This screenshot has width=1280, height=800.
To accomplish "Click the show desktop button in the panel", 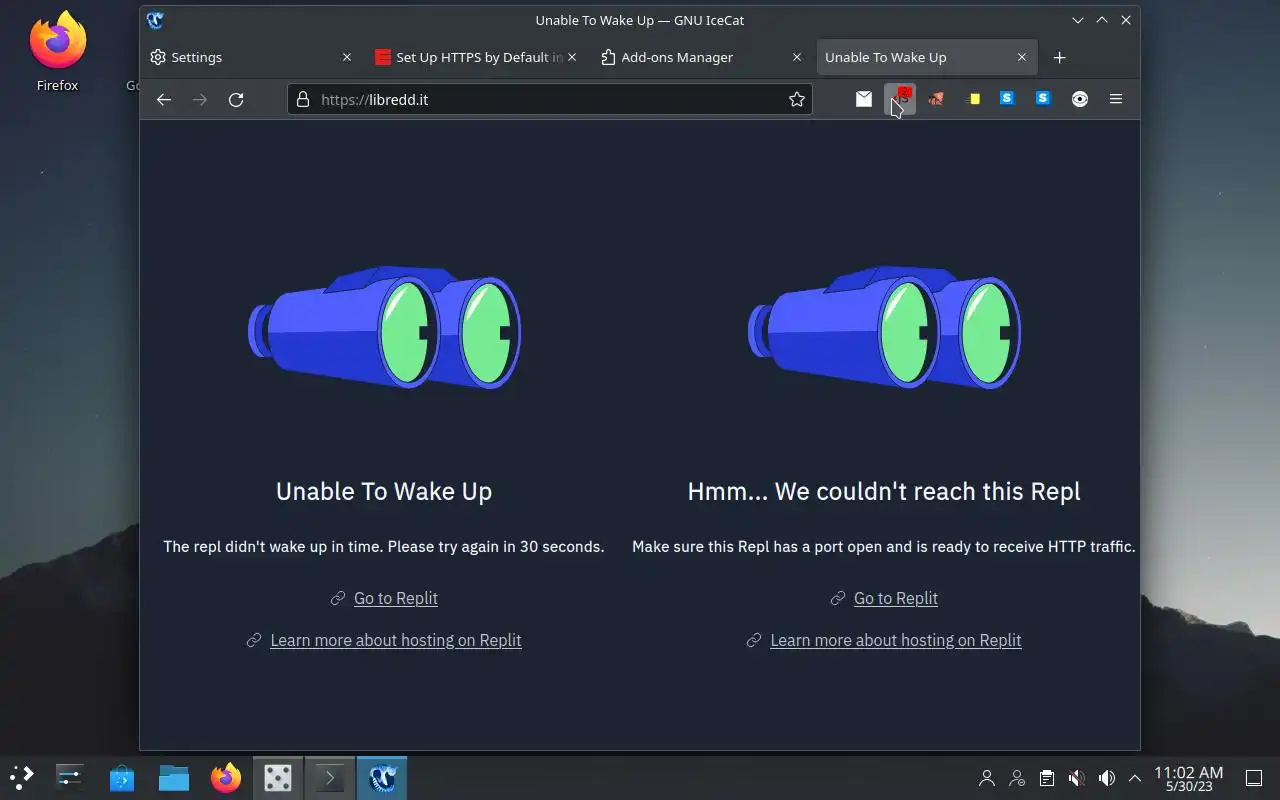I will [x=1253, y=778].
